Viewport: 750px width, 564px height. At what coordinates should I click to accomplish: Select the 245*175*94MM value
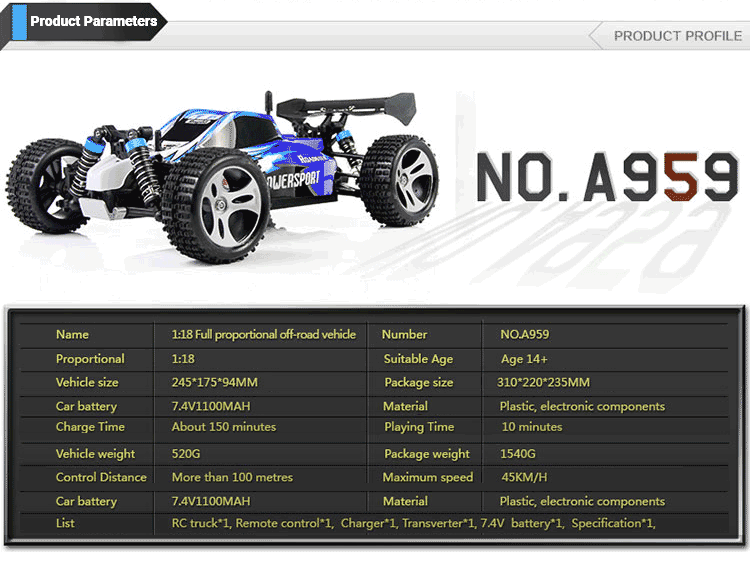(x=214, y=382)
